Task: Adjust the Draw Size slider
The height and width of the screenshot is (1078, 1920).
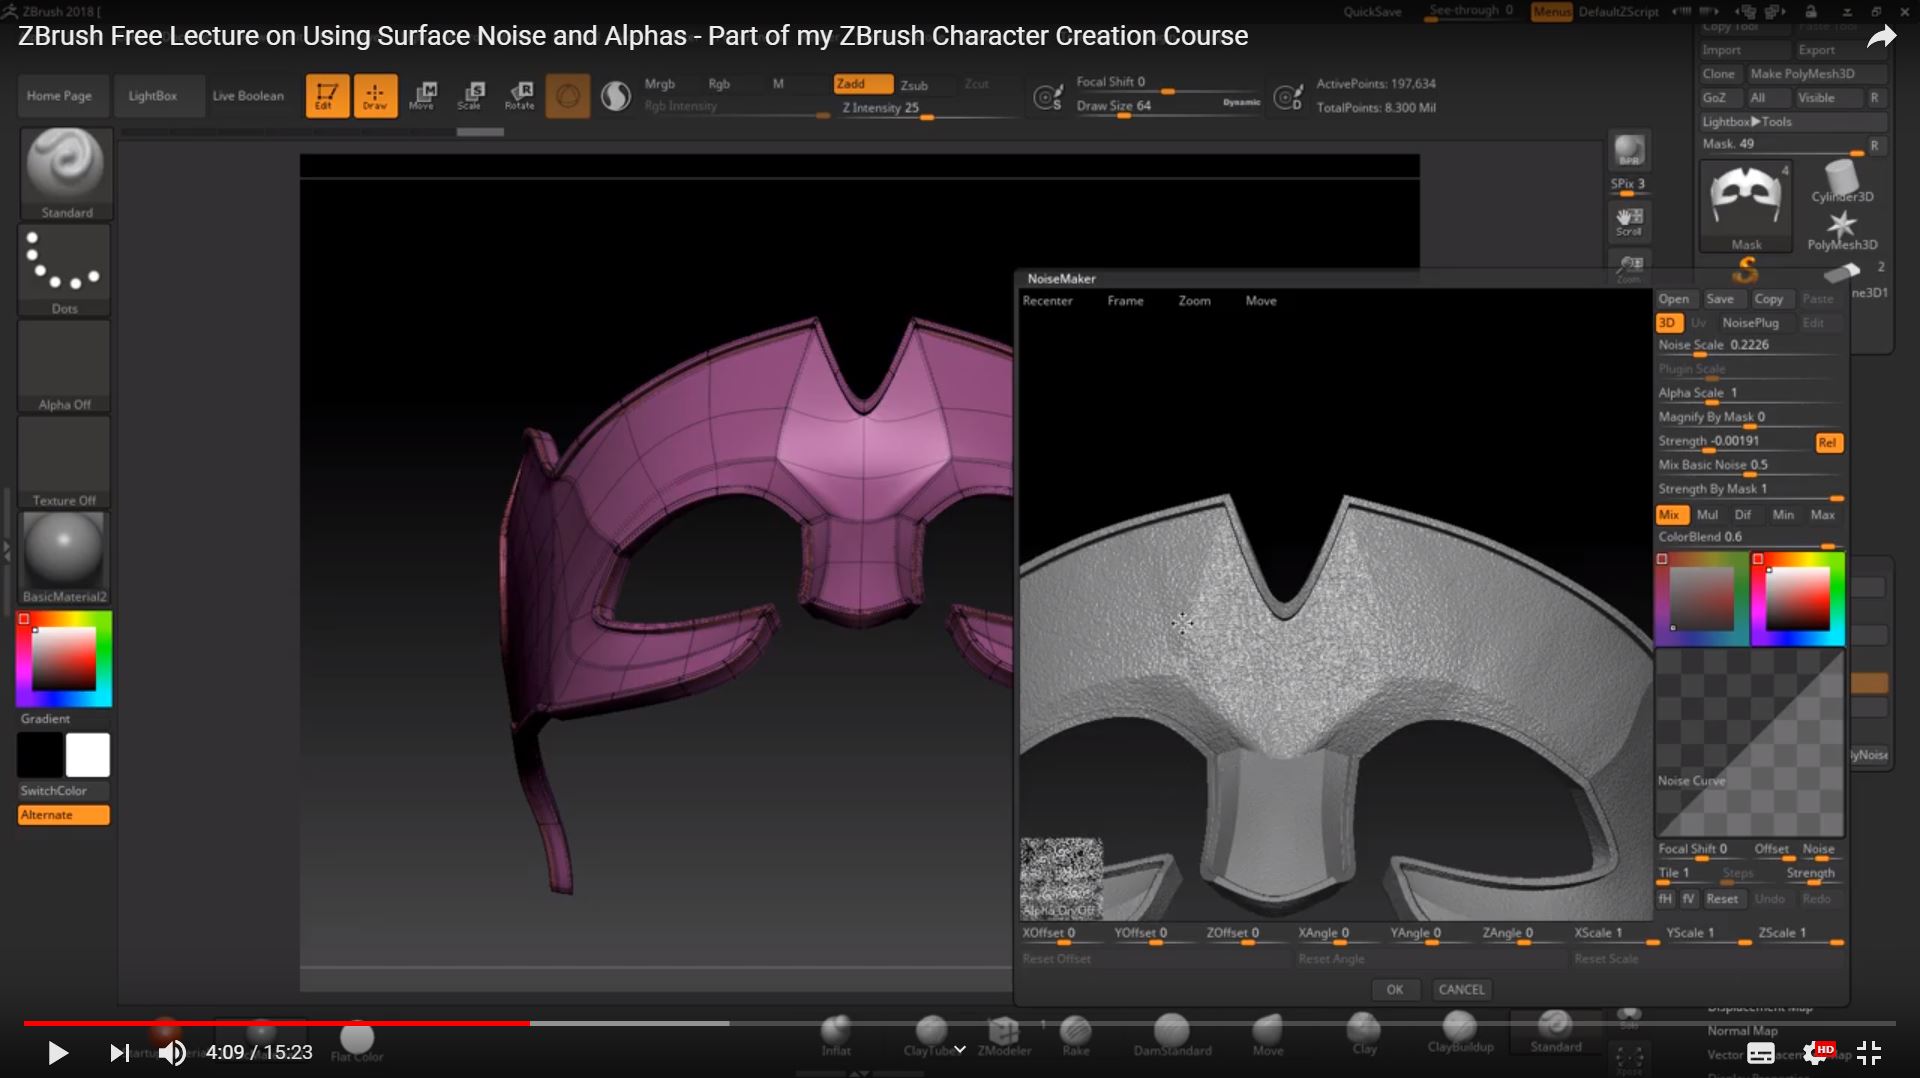Action: [1168, 107]
